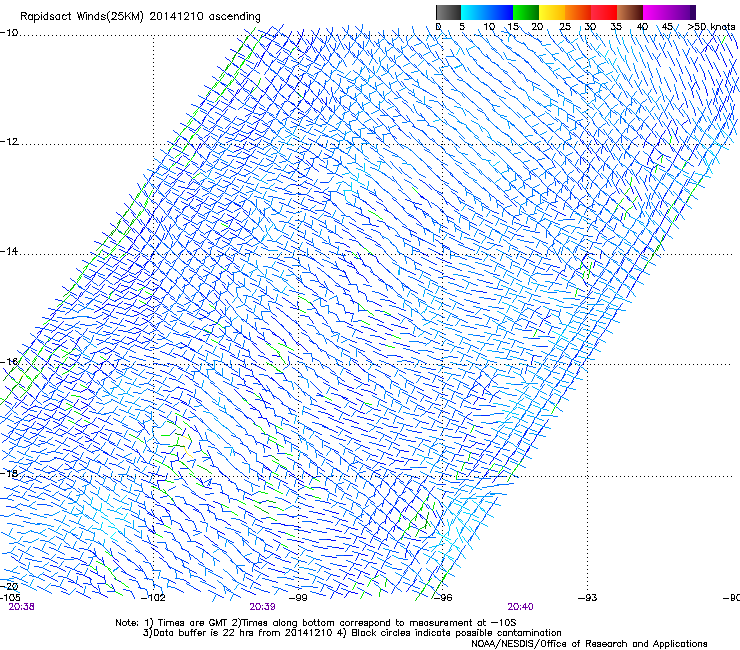Screen dimensions: 740x650
Task: Click the purple time stamp 20:40
Action: point(521,607)
